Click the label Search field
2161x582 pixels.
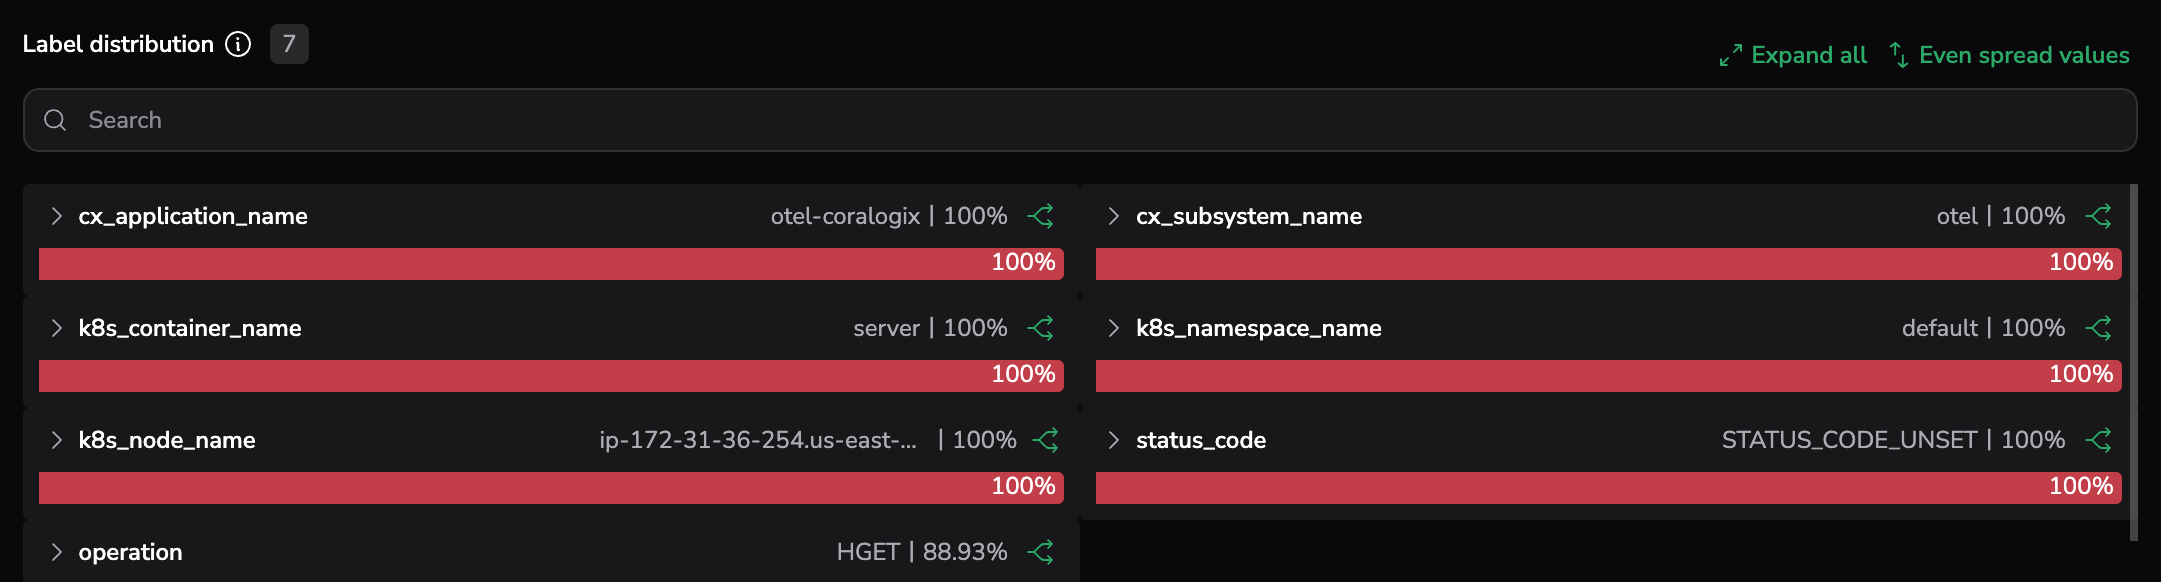point(1080,120)
